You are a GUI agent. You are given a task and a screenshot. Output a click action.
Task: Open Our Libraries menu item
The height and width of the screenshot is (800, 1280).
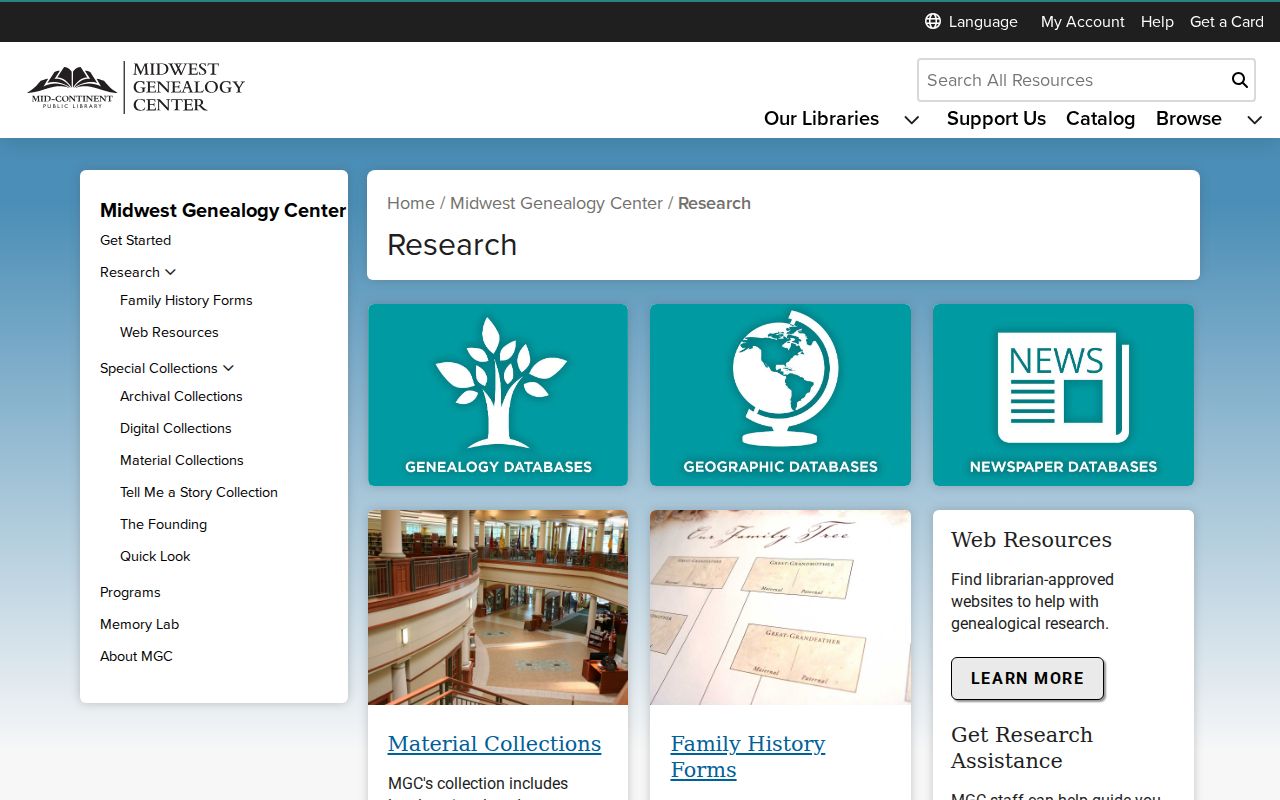pyautogui.click(x=821, y=118)
